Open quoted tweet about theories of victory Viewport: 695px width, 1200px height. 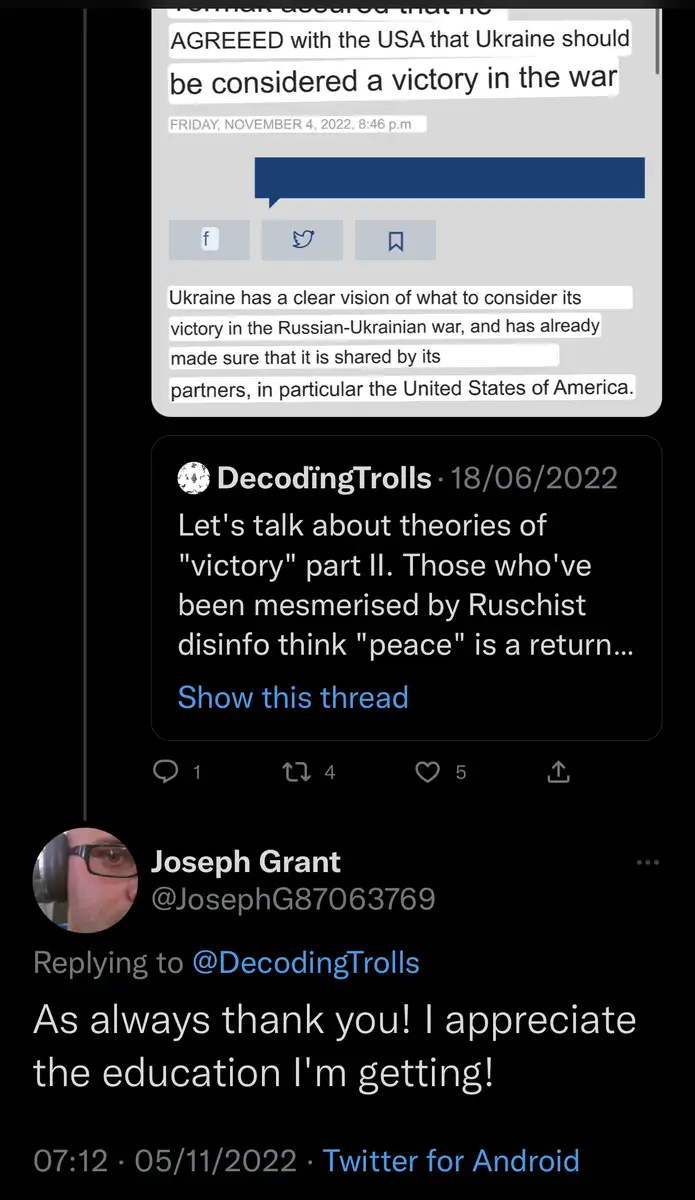[x=405, y=585]
